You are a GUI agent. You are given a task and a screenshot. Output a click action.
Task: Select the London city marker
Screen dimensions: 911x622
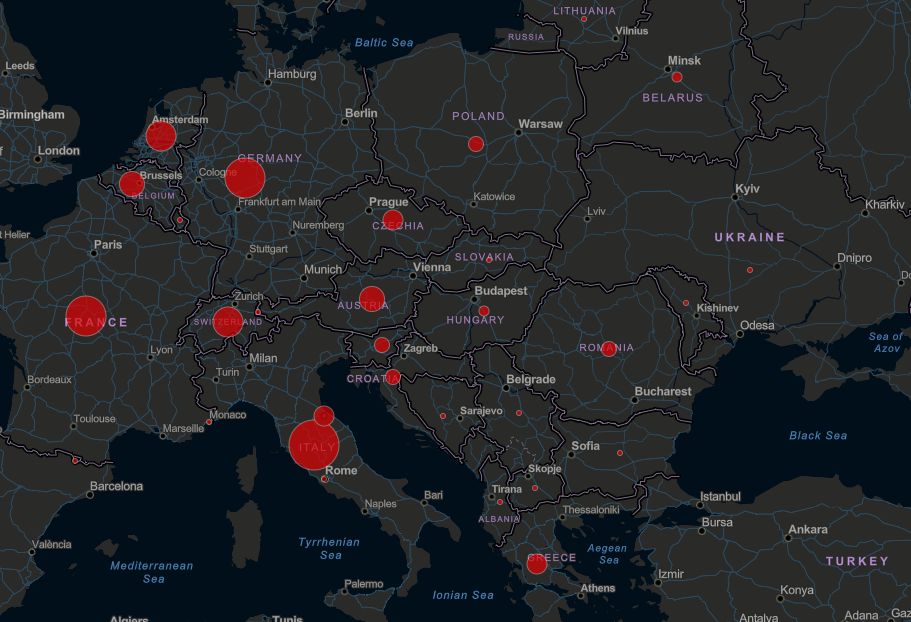39,158
